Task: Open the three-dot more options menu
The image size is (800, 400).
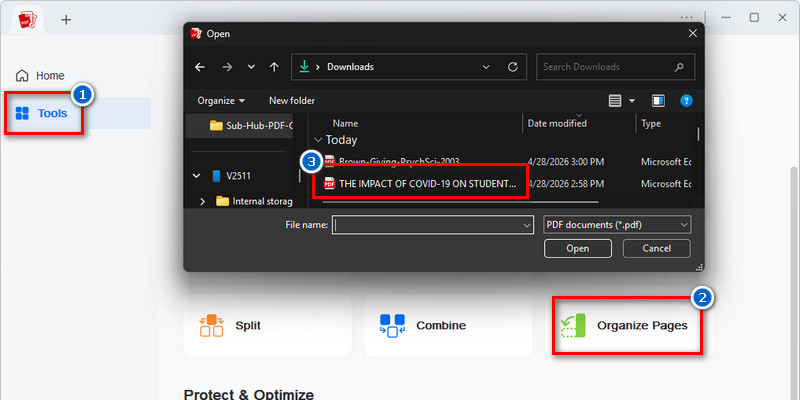Action: [686, 18]
